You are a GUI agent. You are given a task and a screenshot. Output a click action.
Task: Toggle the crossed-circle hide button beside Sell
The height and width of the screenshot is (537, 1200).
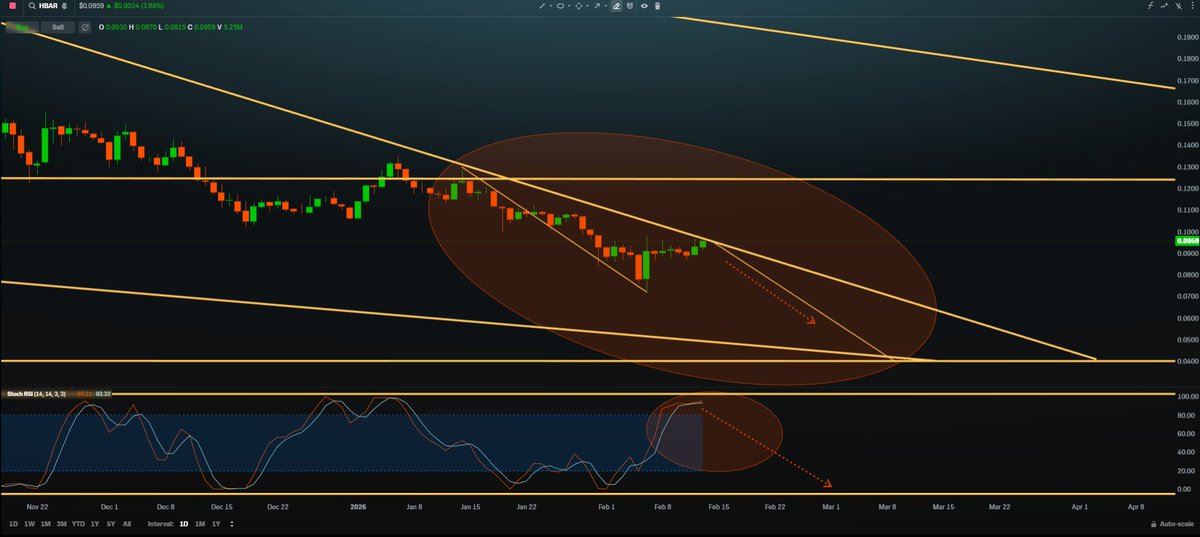tap(85, 26)
